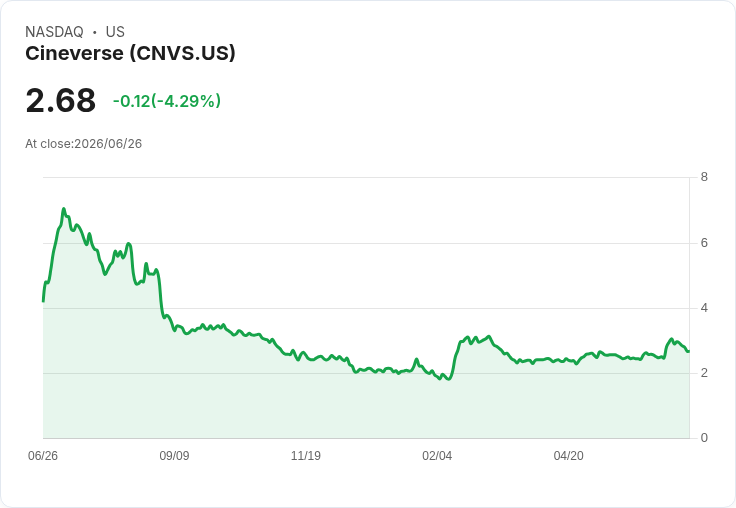Click the 11/19 date axis label

(306, 456)
